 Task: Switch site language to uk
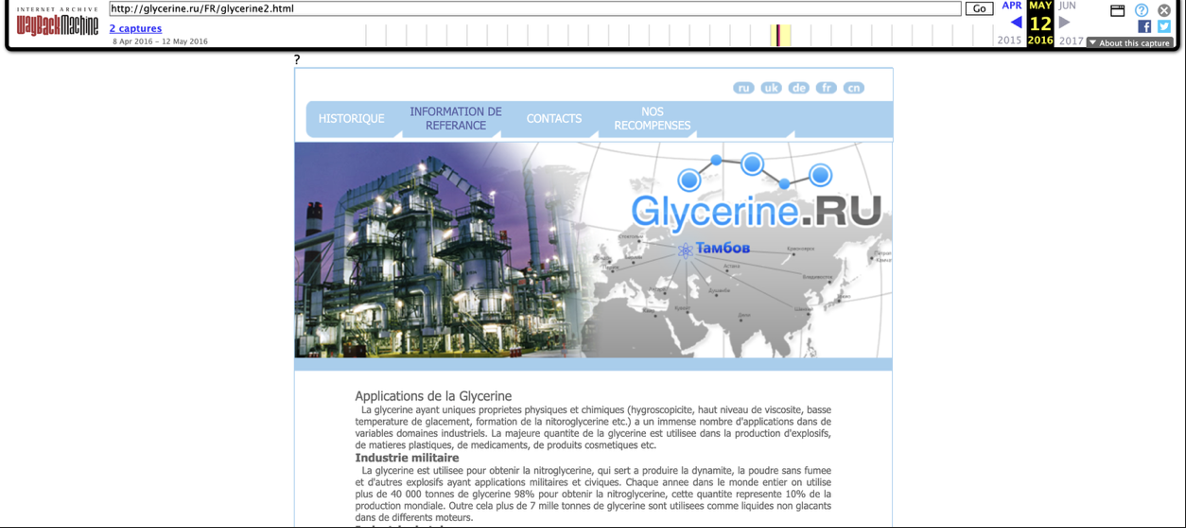pyautogui.click(x=772, y=88)
